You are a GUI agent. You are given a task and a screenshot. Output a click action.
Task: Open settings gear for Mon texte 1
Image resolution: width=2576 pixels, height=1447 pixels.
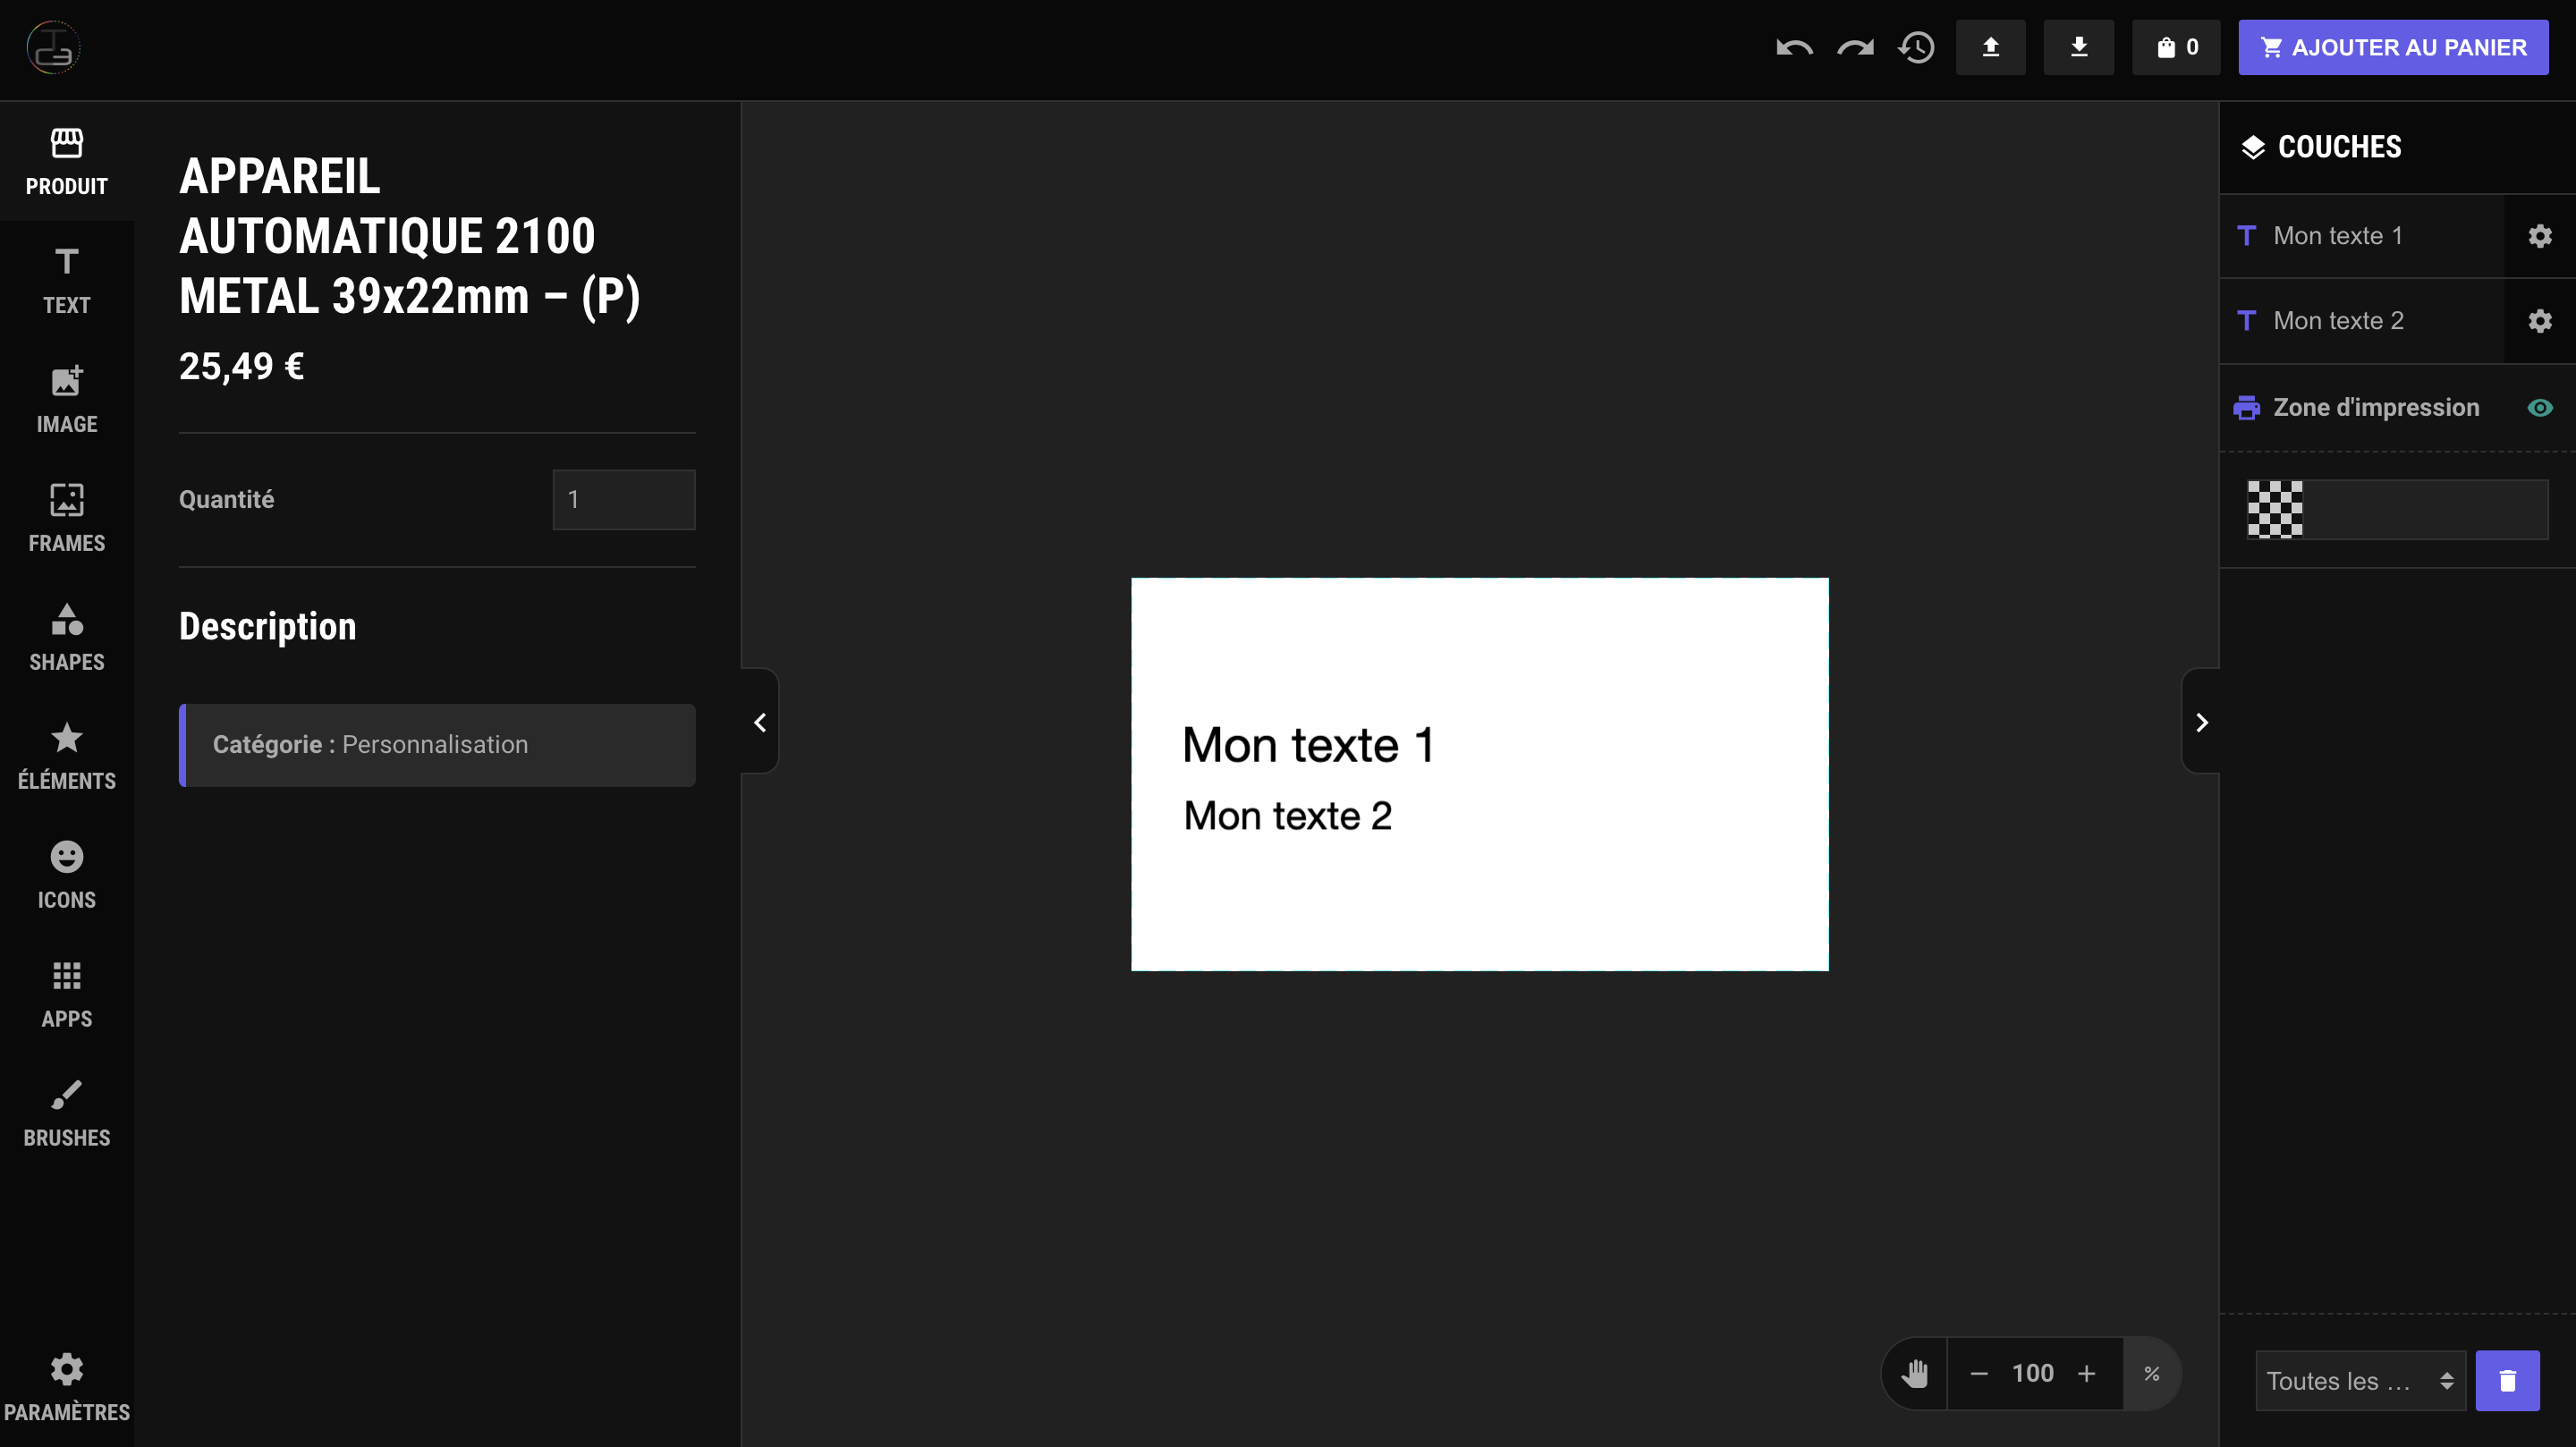[2539, 236]
